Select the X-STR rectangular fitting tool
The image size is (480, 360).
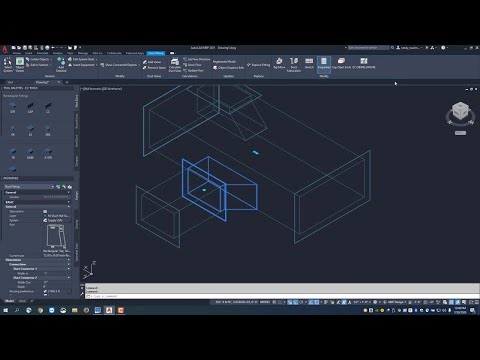point(48,153)
